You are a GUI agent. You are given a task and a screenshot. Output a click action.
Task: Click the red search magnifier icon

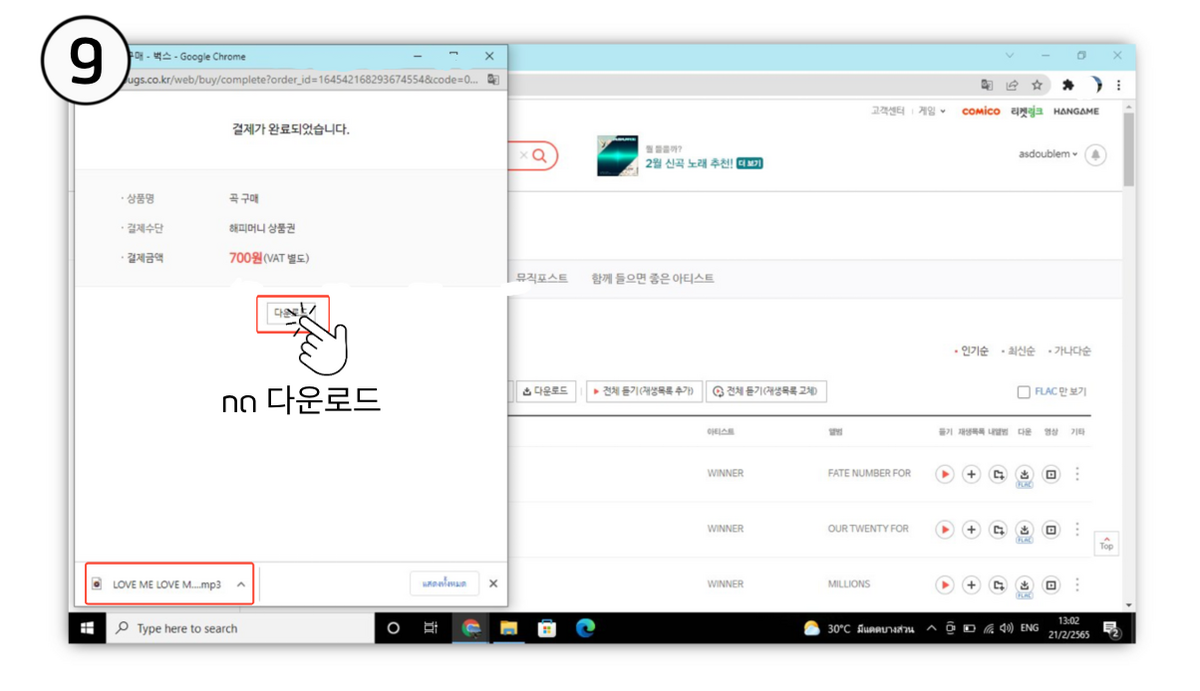pos(540,156)
